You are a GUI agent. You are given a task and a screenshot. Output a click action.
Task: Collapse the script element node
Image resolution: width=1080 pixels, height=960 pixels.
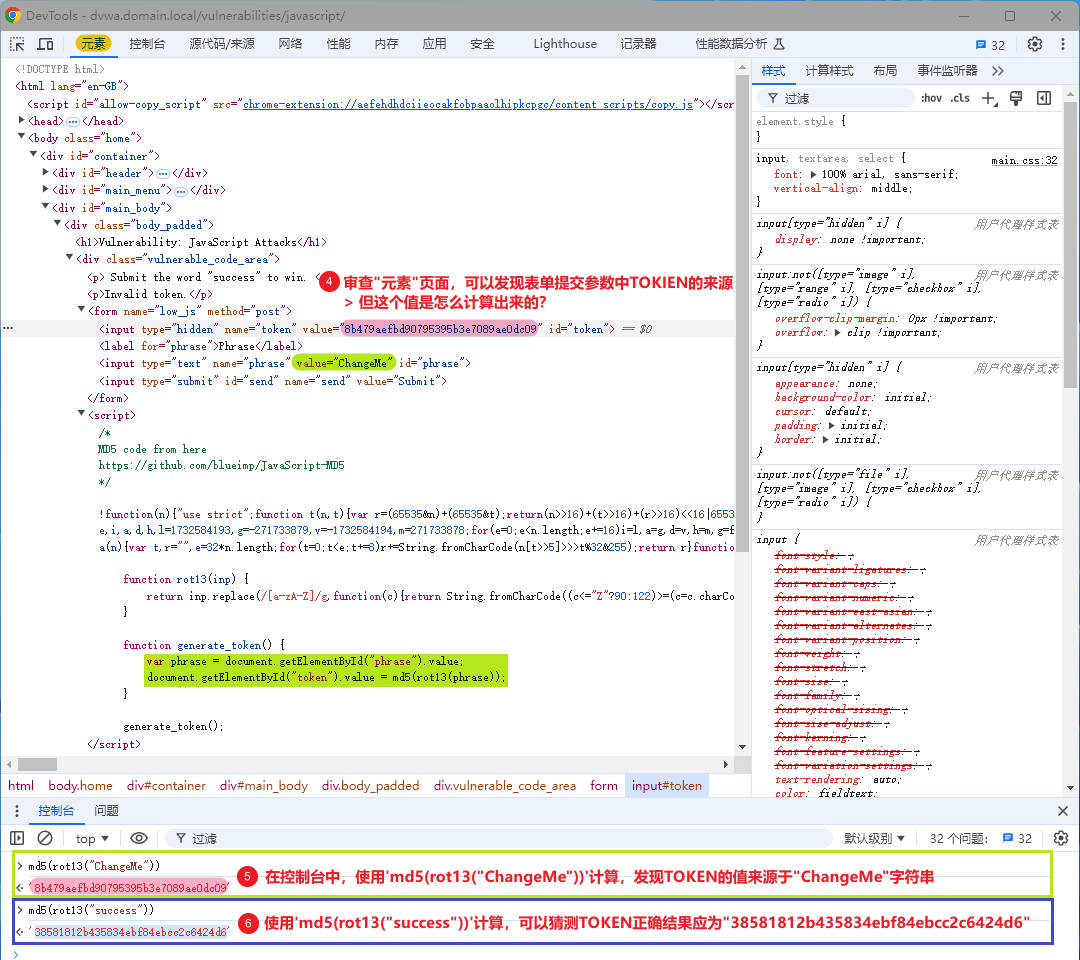point(81,415)
